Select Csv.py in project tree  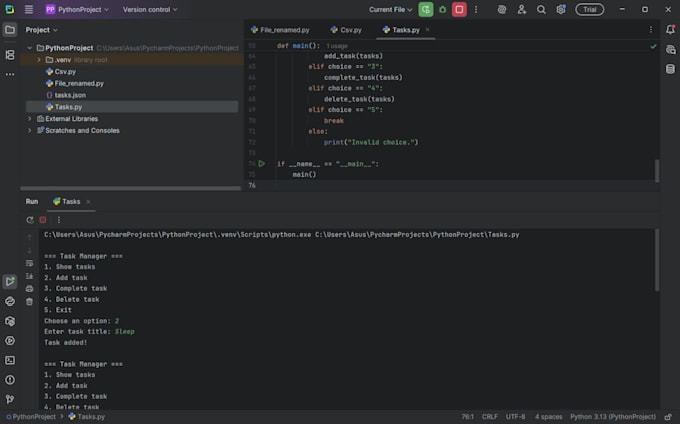click(x=65, y=72)
